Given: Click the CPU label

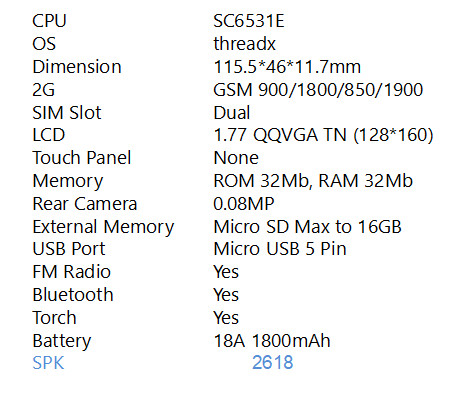Looking at the screenshot, I should pos(49,21).
